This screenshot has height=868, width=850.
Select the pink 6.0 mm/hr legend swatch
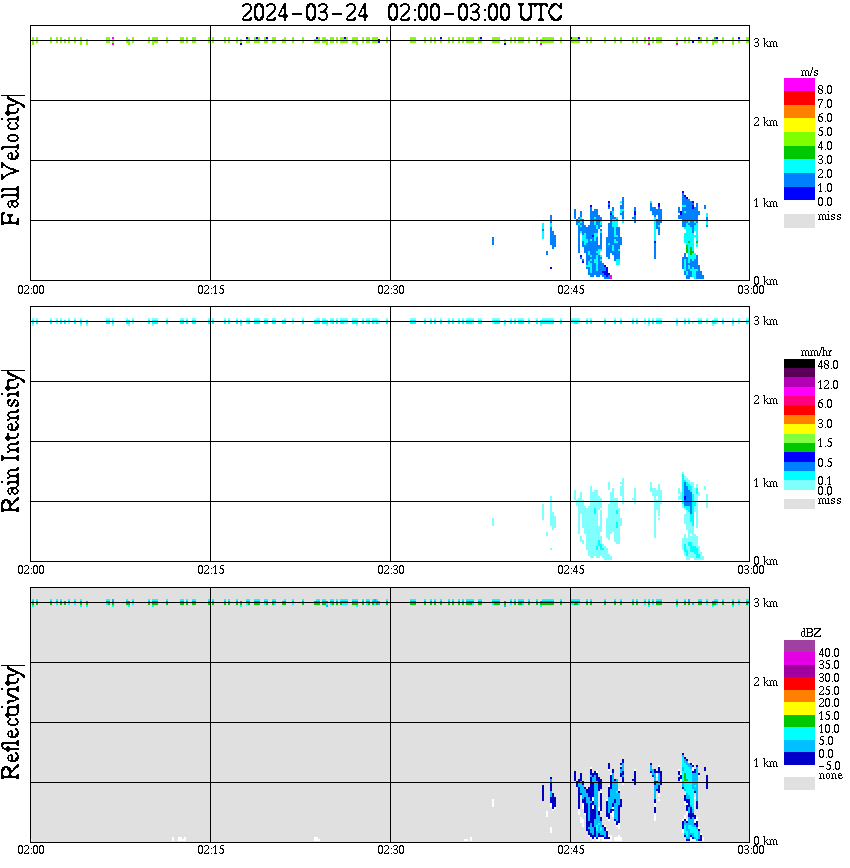tap(799, 401)
